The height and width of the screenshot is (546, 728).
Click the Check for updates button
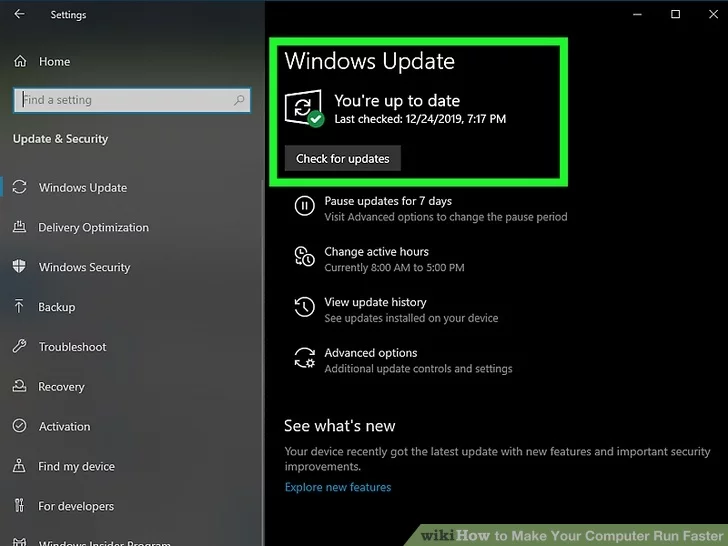[x=343, y=159]
